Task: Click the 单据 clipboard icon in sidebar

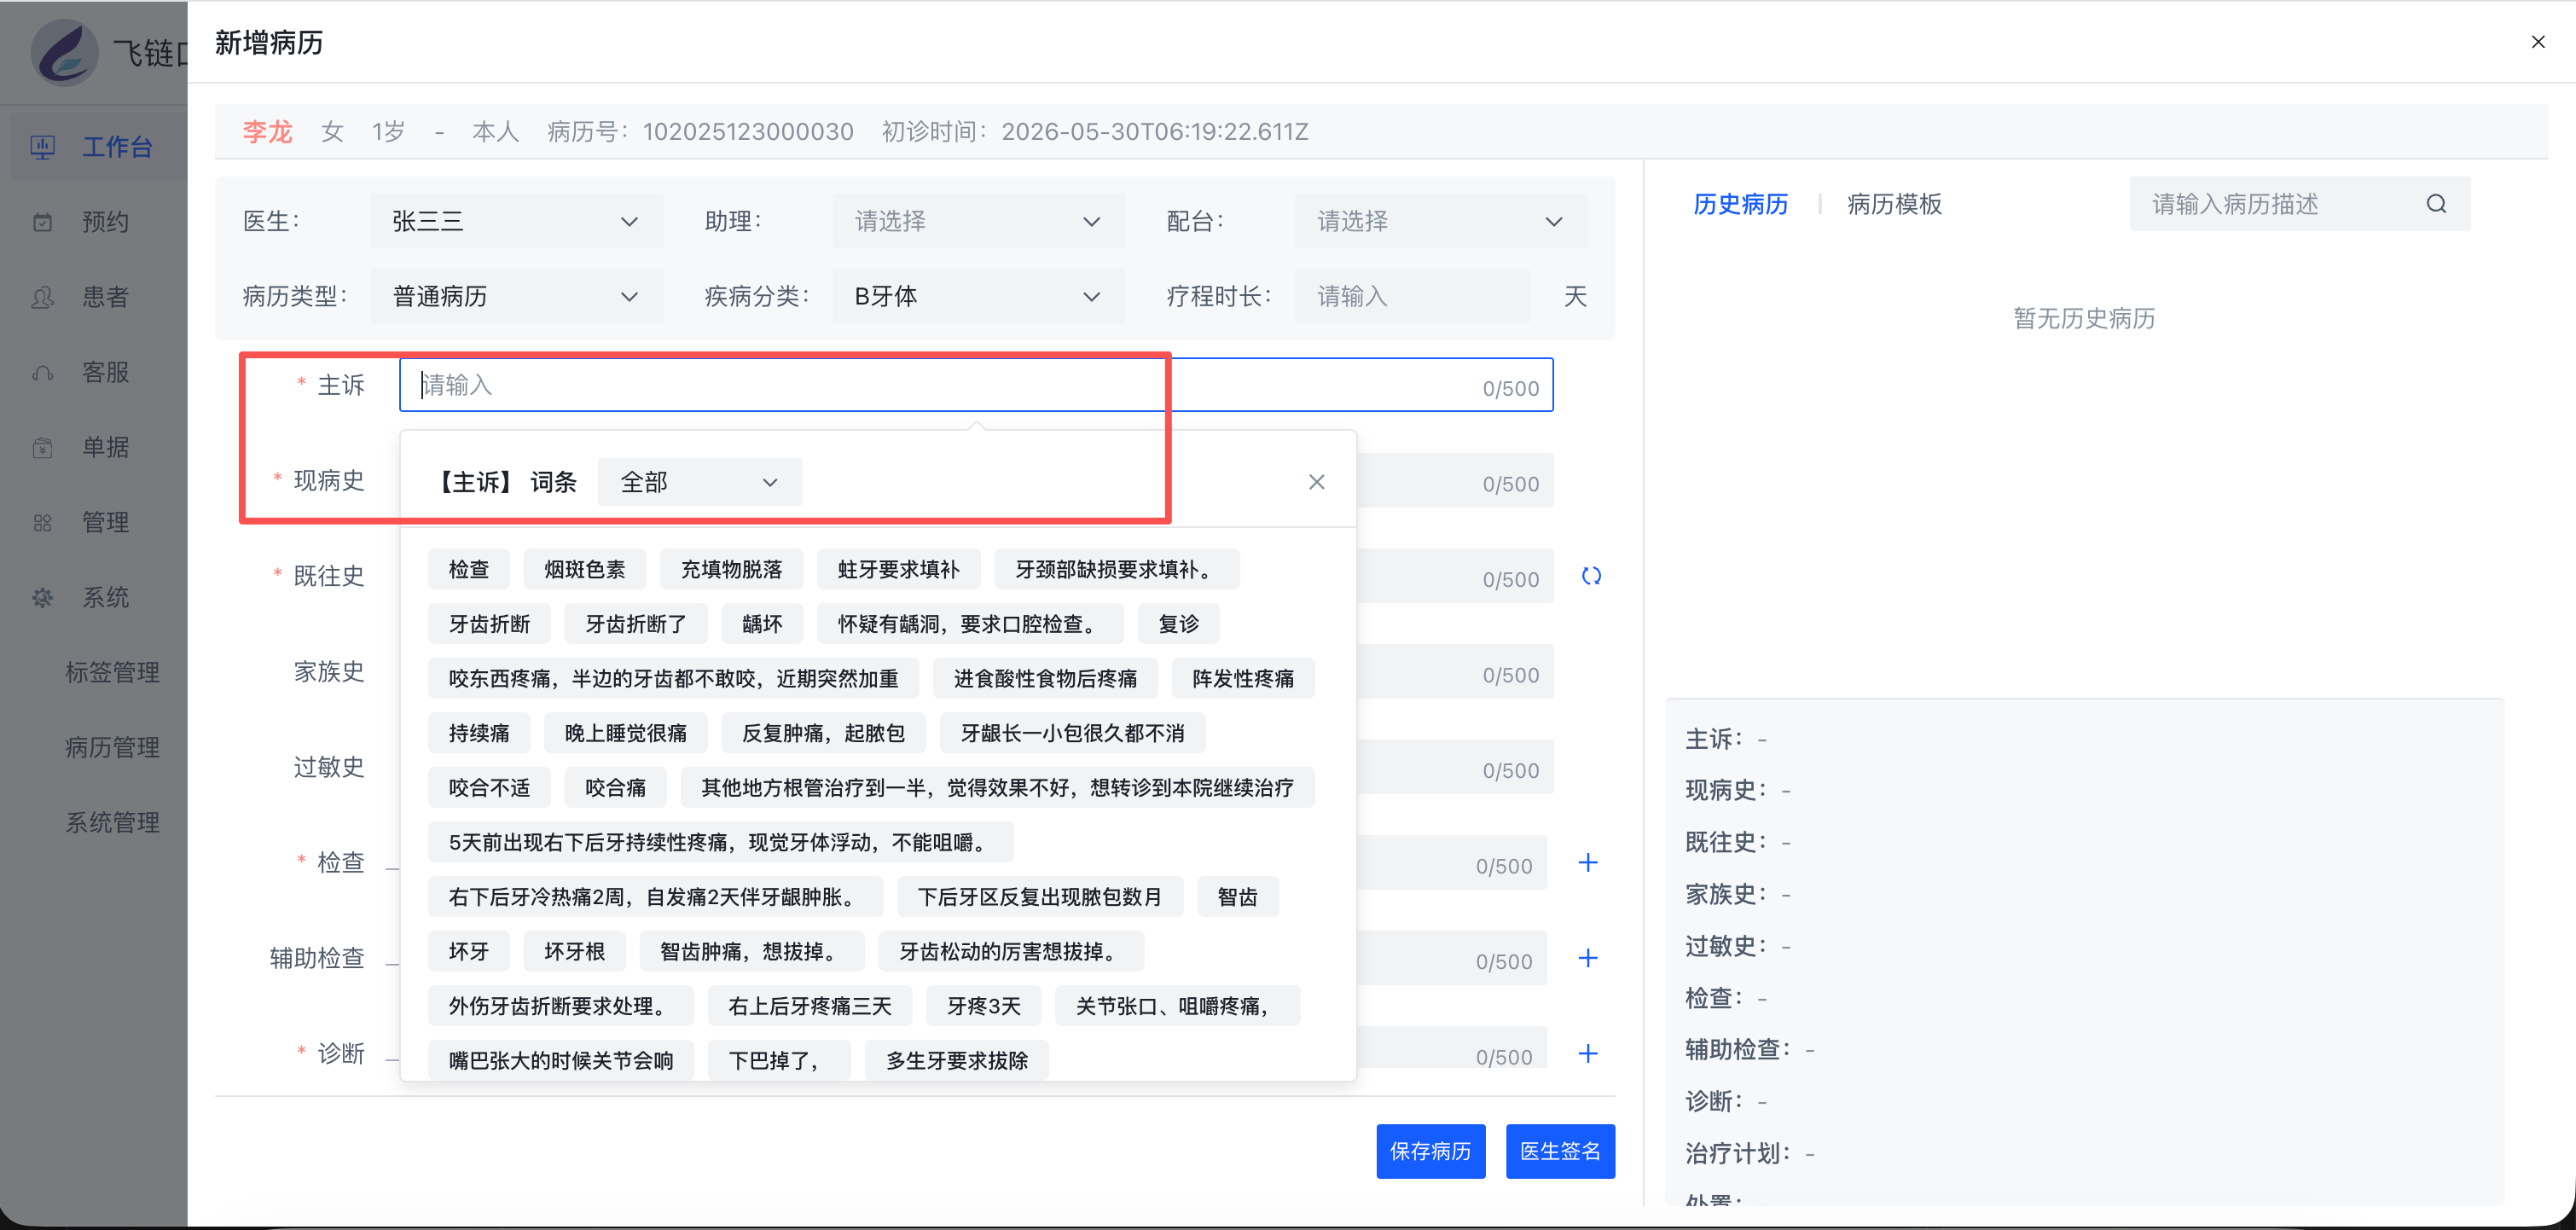Action: (x=43, y=447)
